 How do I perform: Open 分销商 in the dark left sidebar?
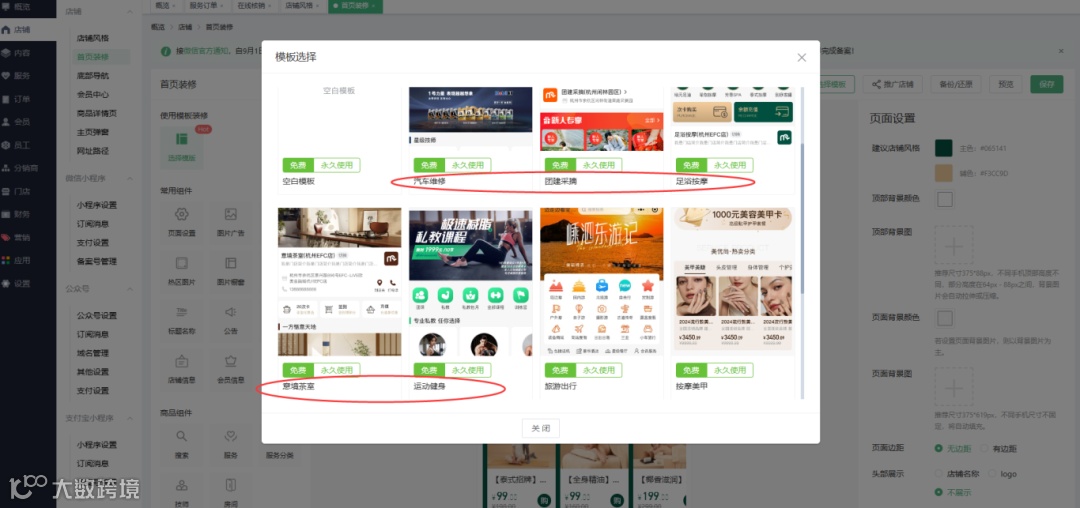(x=19, y=168)
